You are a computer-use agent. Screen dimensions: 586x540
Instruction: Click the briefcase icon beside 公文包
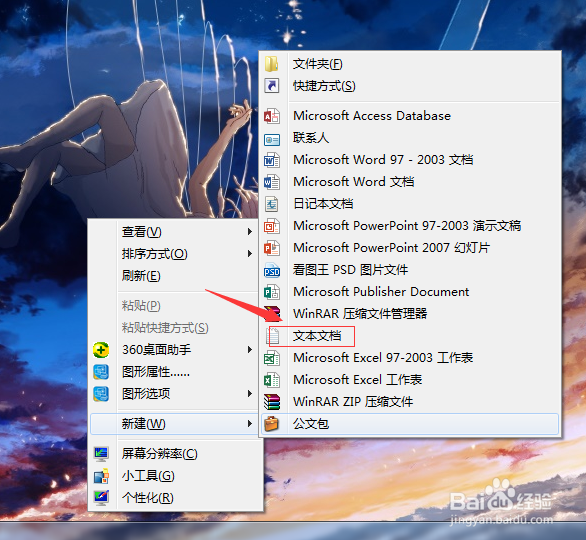coord(272,424)
